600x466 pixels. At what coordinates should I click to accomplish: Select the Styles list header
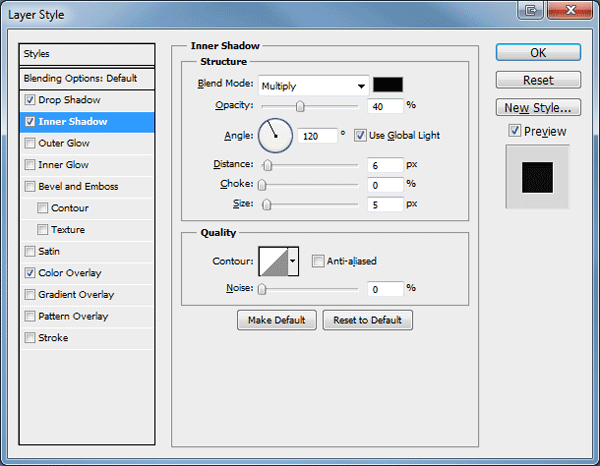coord(87,54)
